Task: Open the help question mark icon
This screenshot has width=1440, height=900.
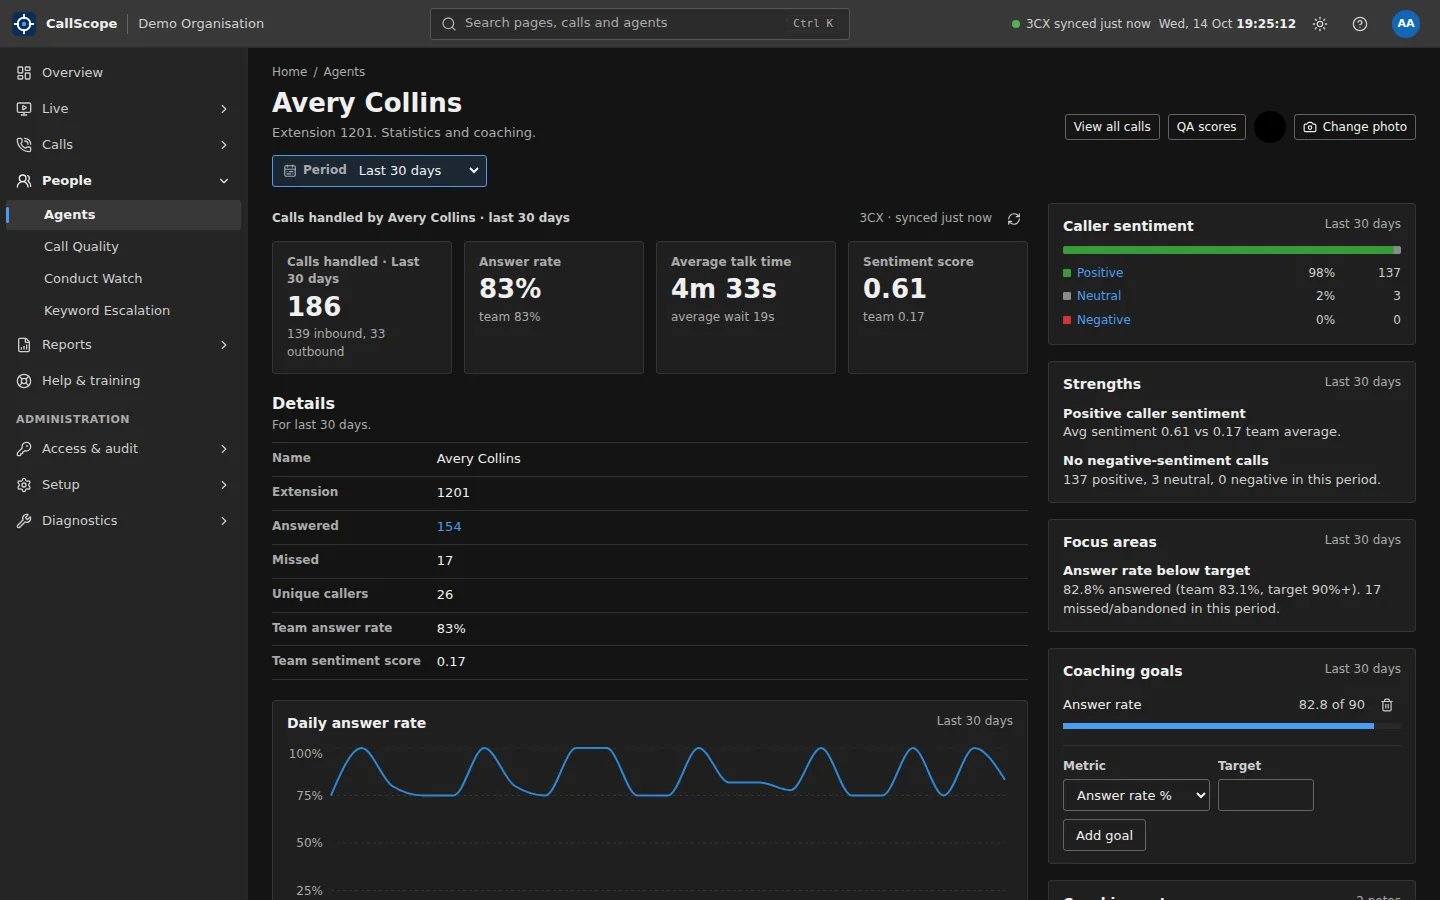Action: (1360, 24)
